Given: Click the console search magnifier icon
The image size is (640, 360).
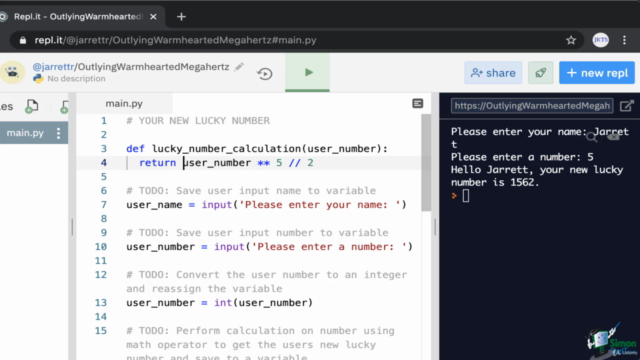Looking at the screenshot, I should (x=591, y=138).
